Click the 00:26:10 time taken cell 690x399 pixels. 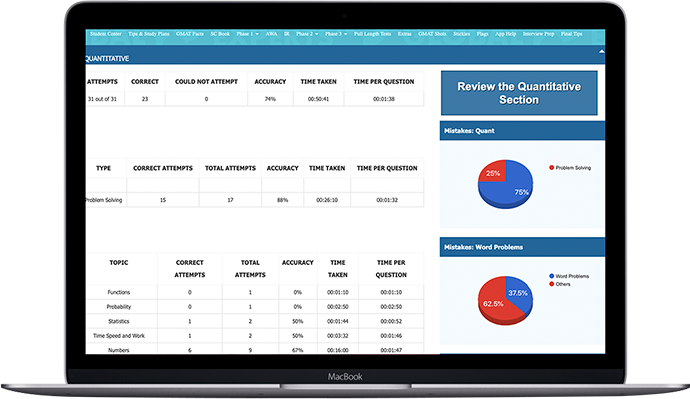point(327,200)
